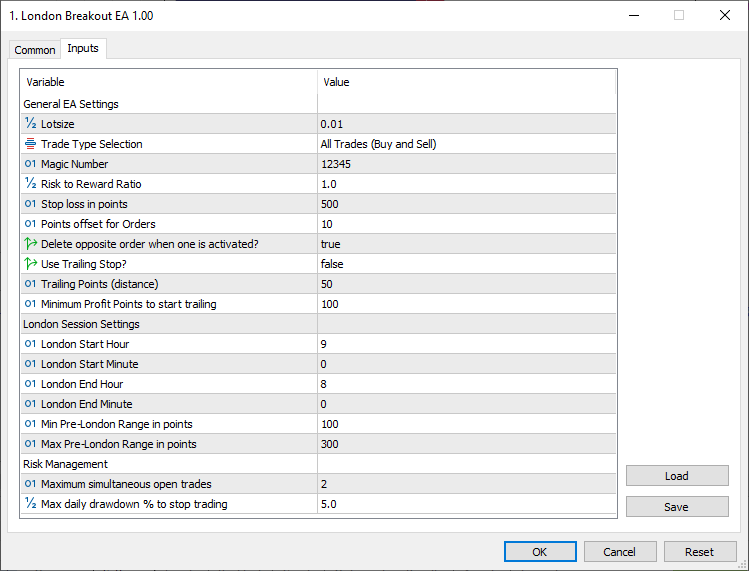Edit the London End Hour value 8
Viewport: 749px width, 571px height.
coord(467,384)
